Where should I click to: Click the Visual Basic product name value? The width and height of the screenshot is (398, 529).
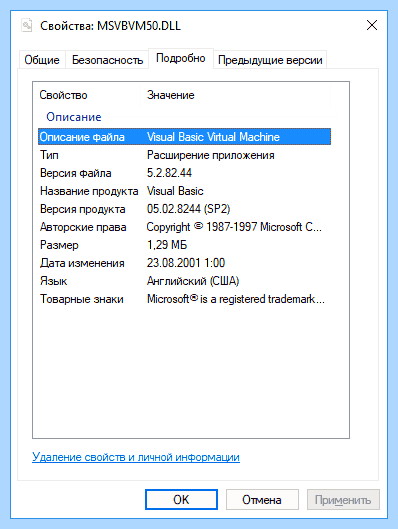click(175, 191)
